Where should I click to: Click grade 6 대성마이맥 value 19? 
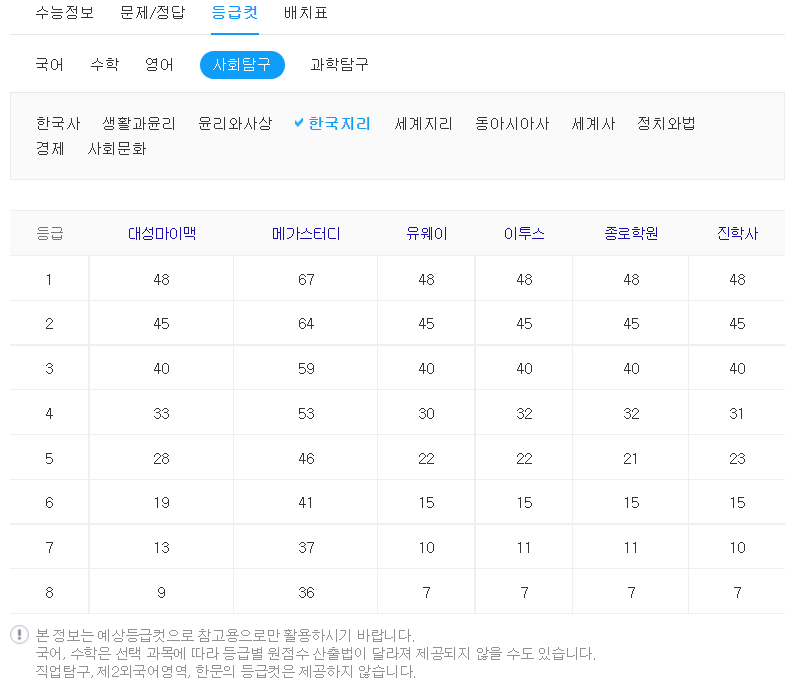pos(161,503)
